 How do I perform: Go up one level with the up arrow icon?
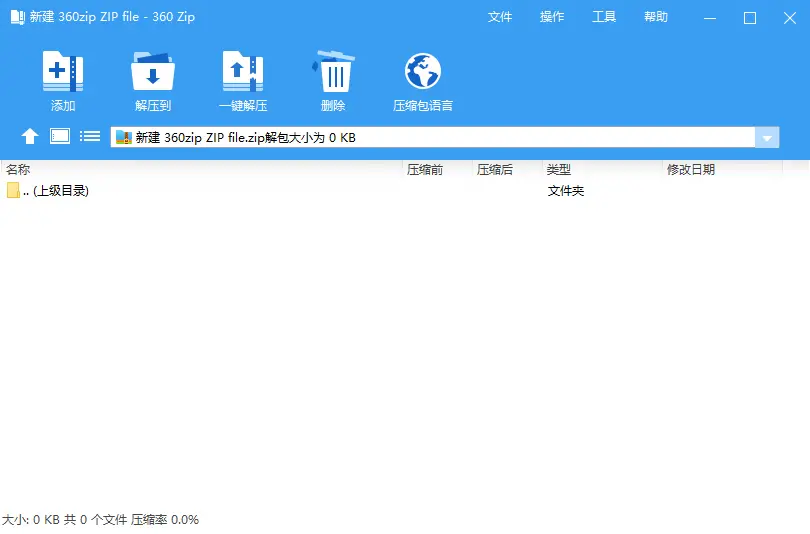(x=30, y=136)
